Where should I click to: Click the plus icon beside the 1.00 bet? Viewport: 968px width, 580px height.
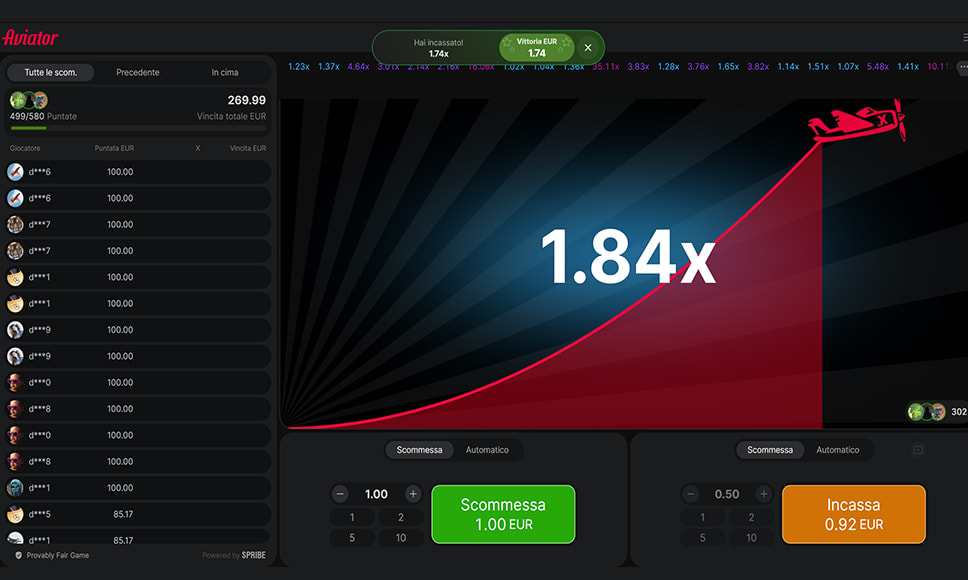click(413, 494)
